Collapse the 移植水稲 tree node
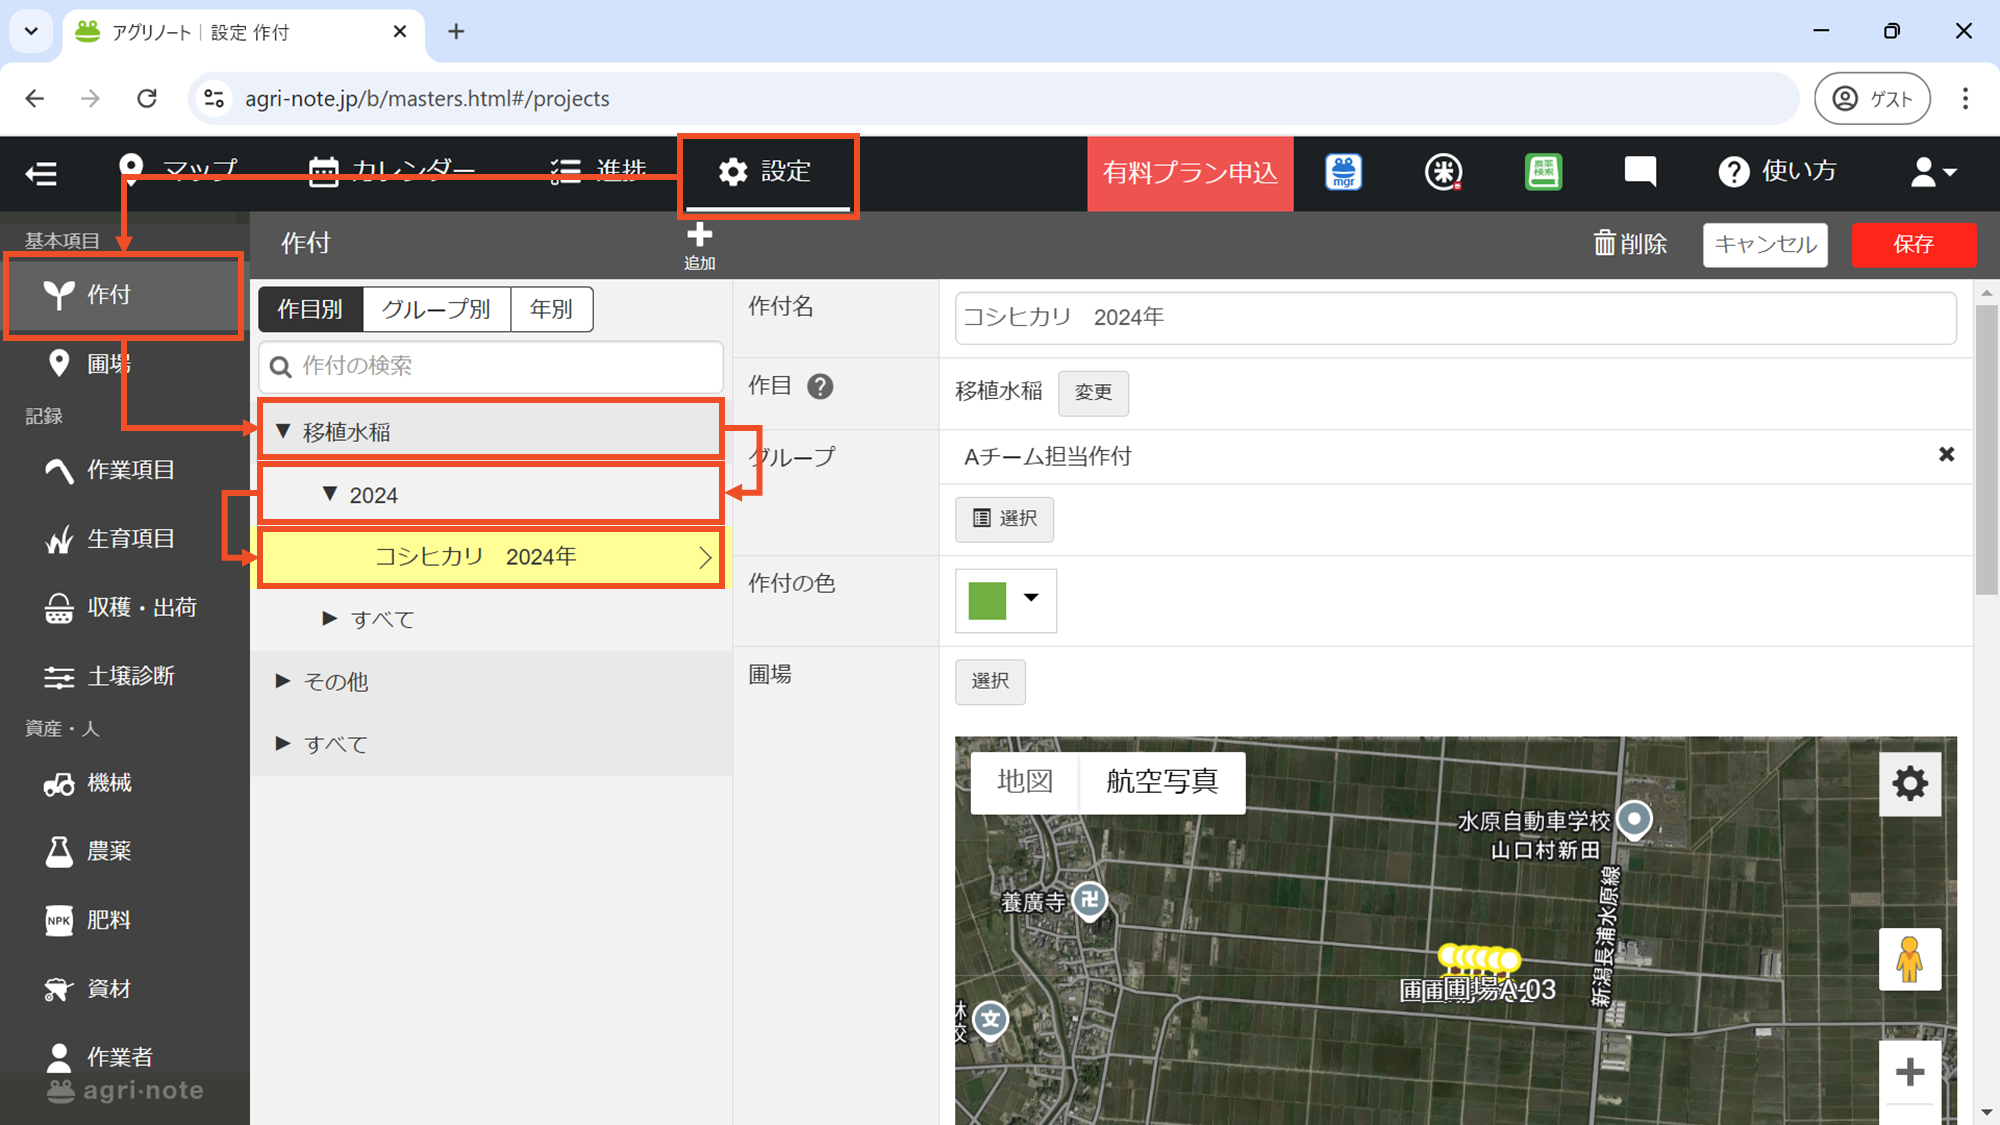The image size is (2000, 1125). click(x=284, y=431)
